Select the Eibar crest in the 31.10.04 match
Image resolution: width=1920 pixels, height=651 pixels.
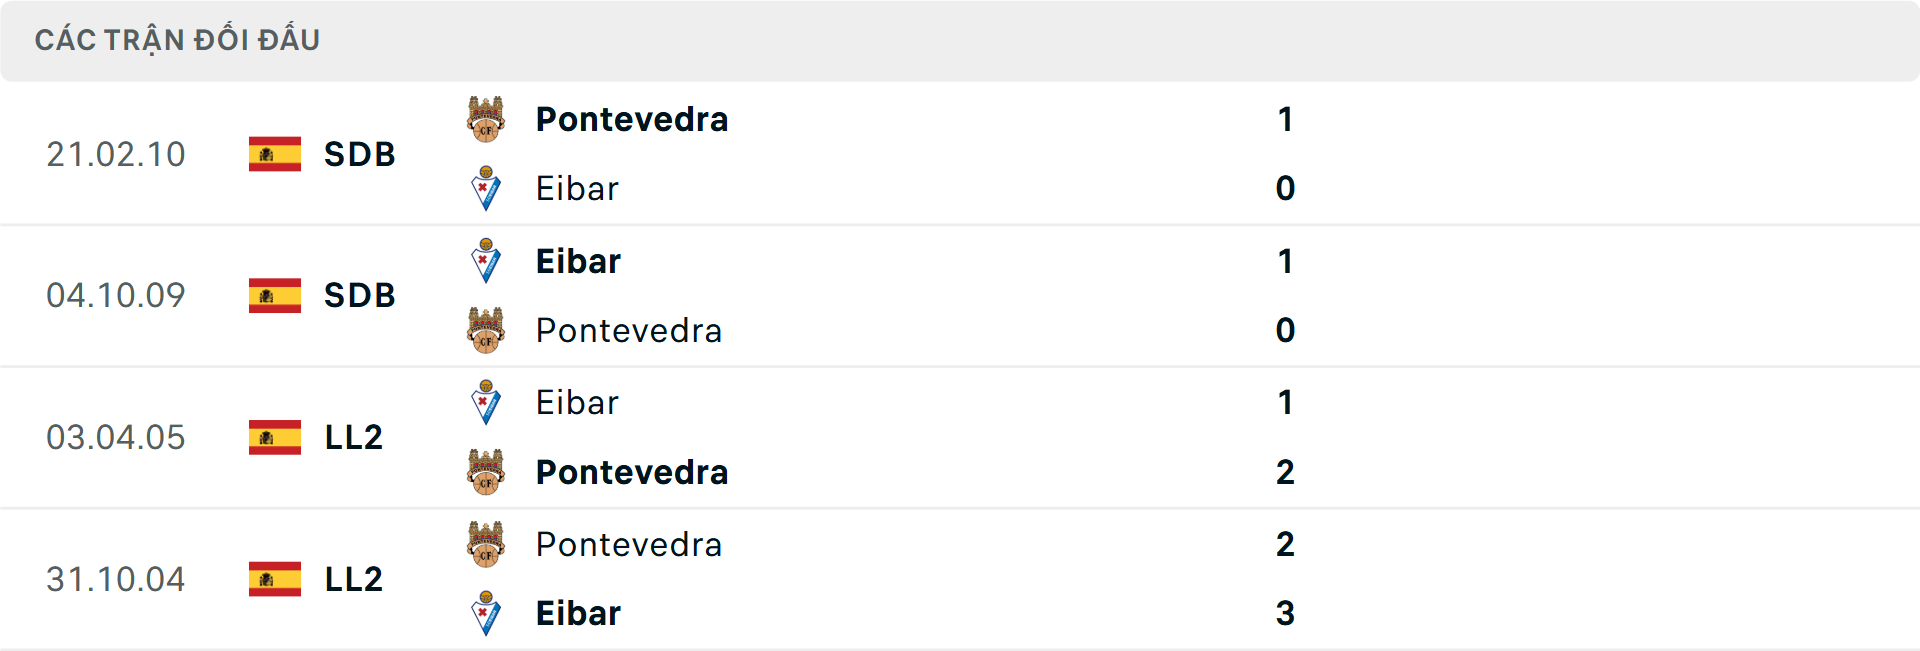coord(487,613)
